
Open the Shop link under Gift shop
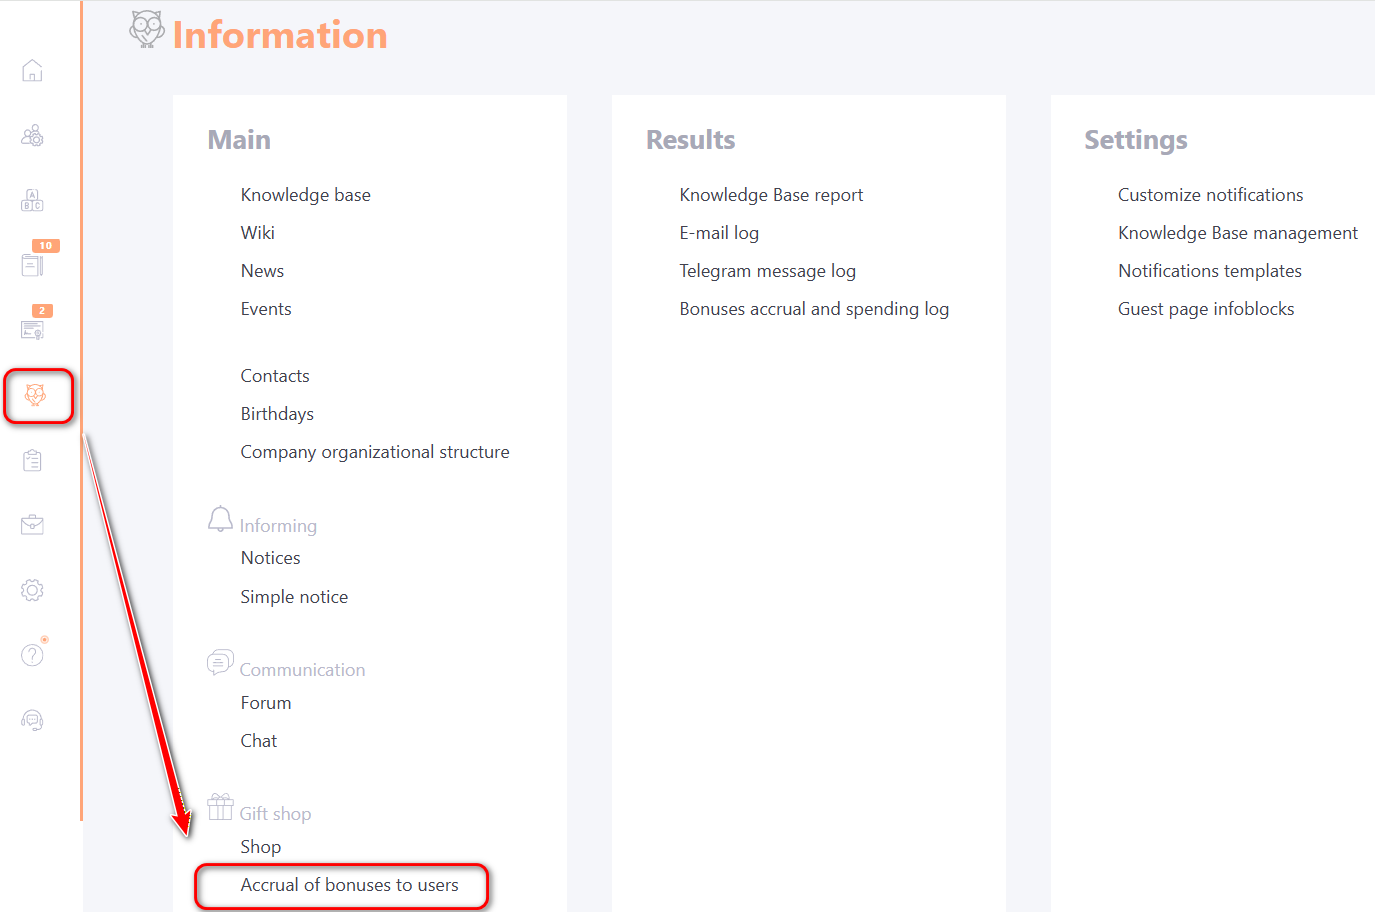click(x=260, y=847)
